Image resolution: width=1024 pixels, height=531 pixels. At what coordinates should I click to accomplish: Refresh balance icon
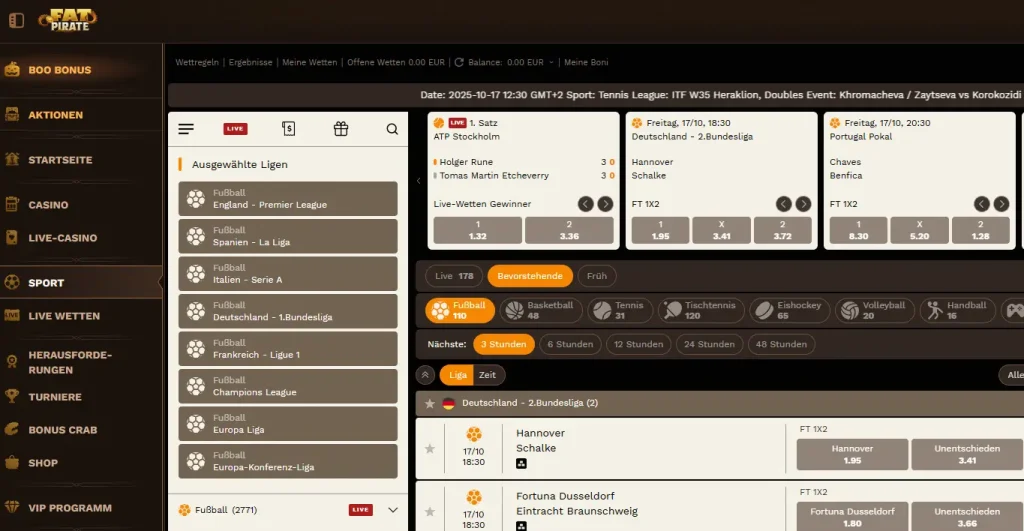coord(459,62)
